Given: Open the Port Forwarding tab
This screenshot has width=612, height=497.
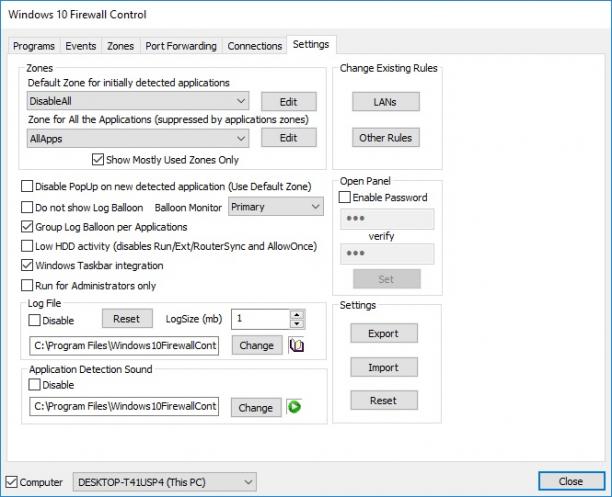Looking at the screenshot, I should tap(181, 46).
